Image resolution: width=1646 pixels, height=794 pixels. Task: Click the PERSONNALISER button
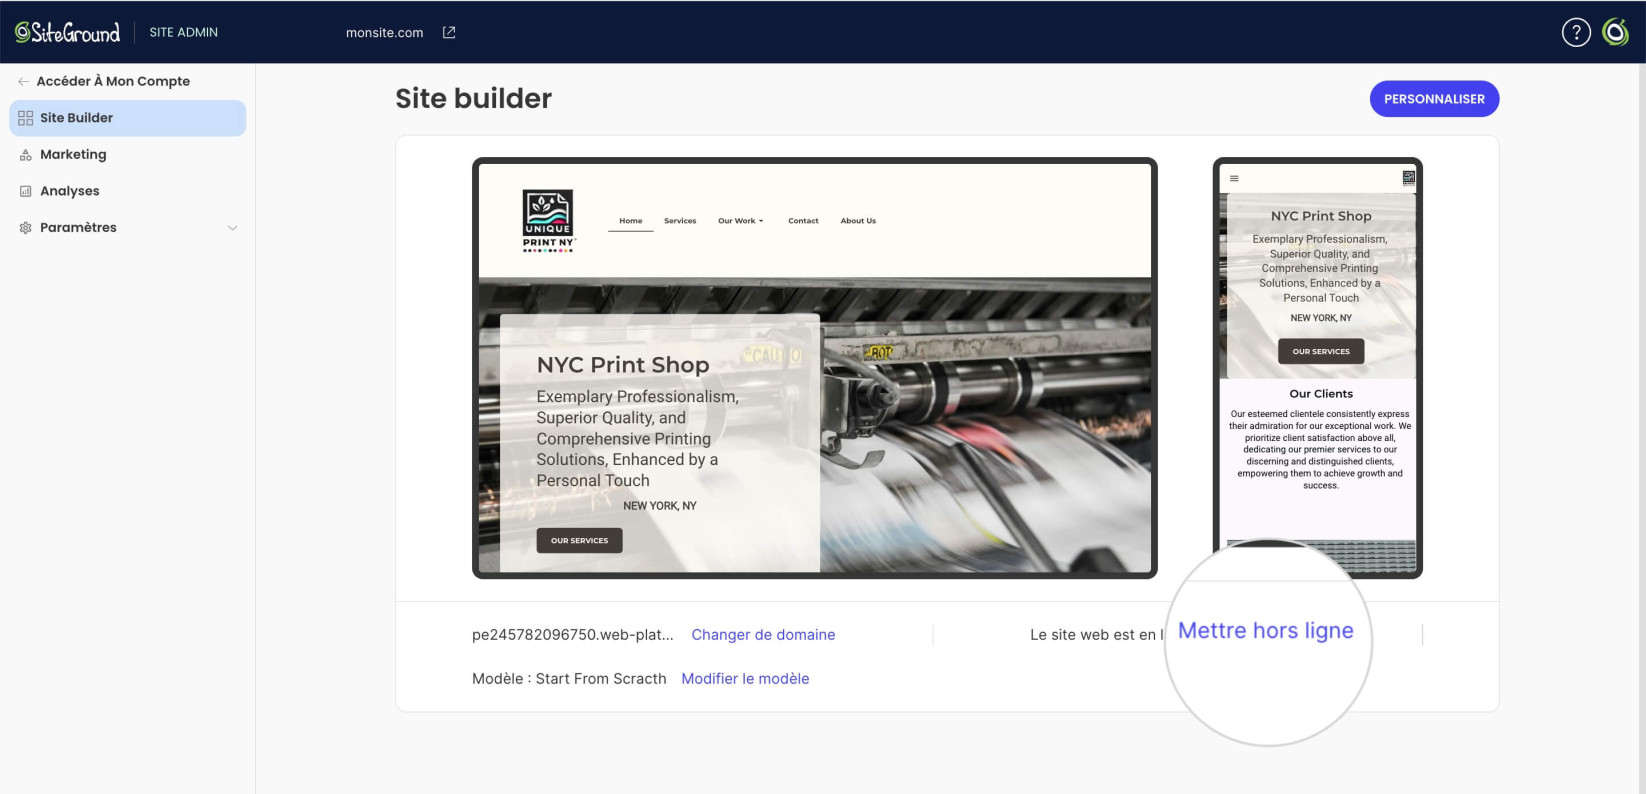pyautogui.click(x=1434, y=99)
